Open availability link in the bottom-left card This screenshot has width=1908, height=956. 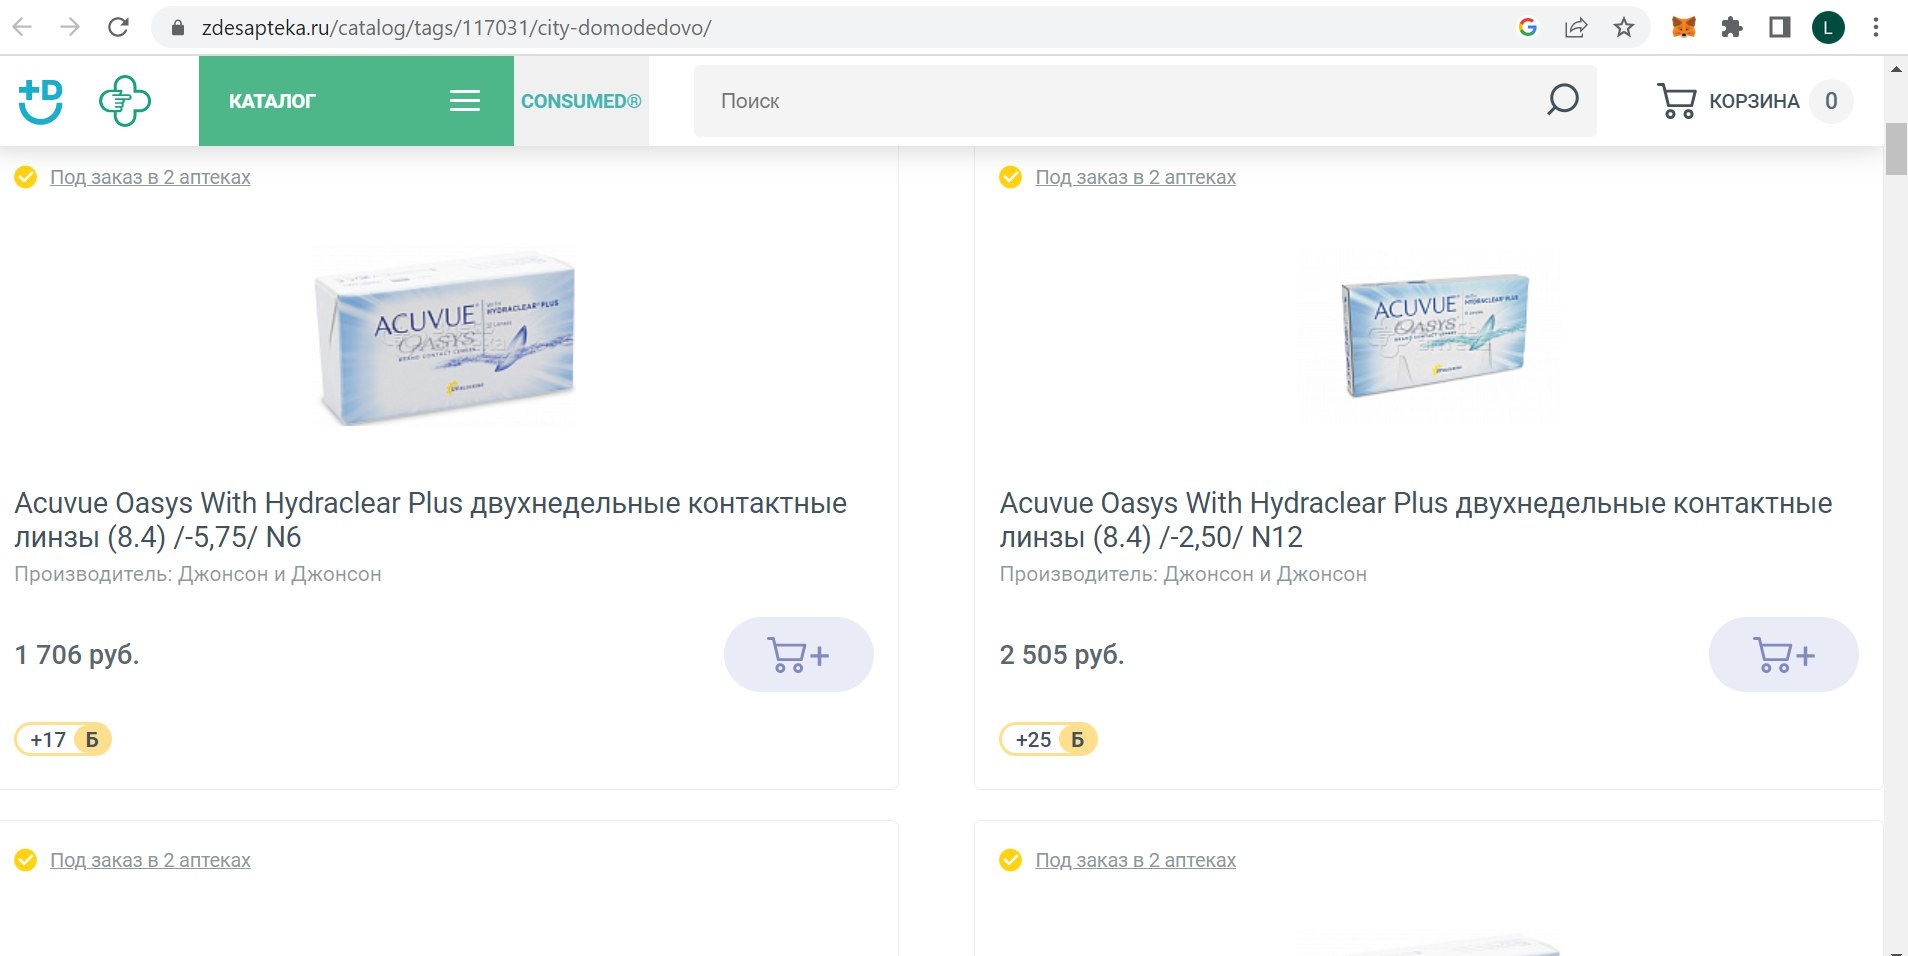[150, 860]
